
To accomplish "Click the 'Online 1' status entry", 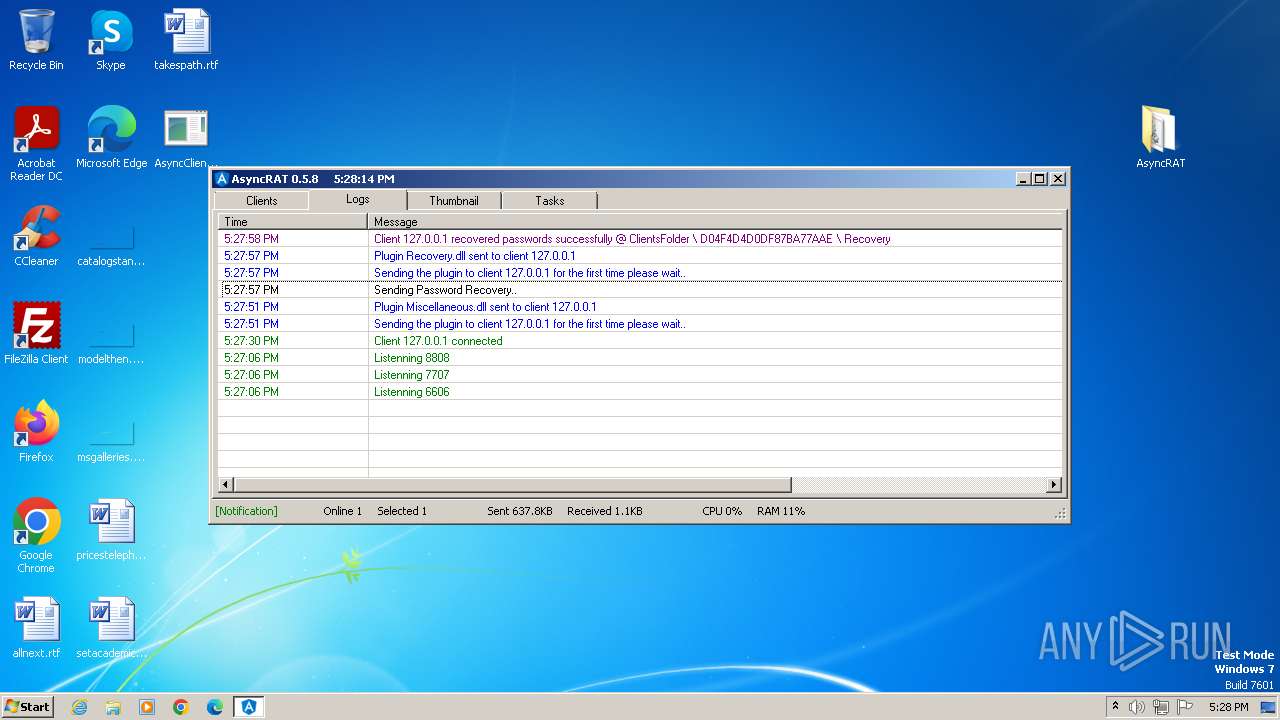I will coord(342,511).
